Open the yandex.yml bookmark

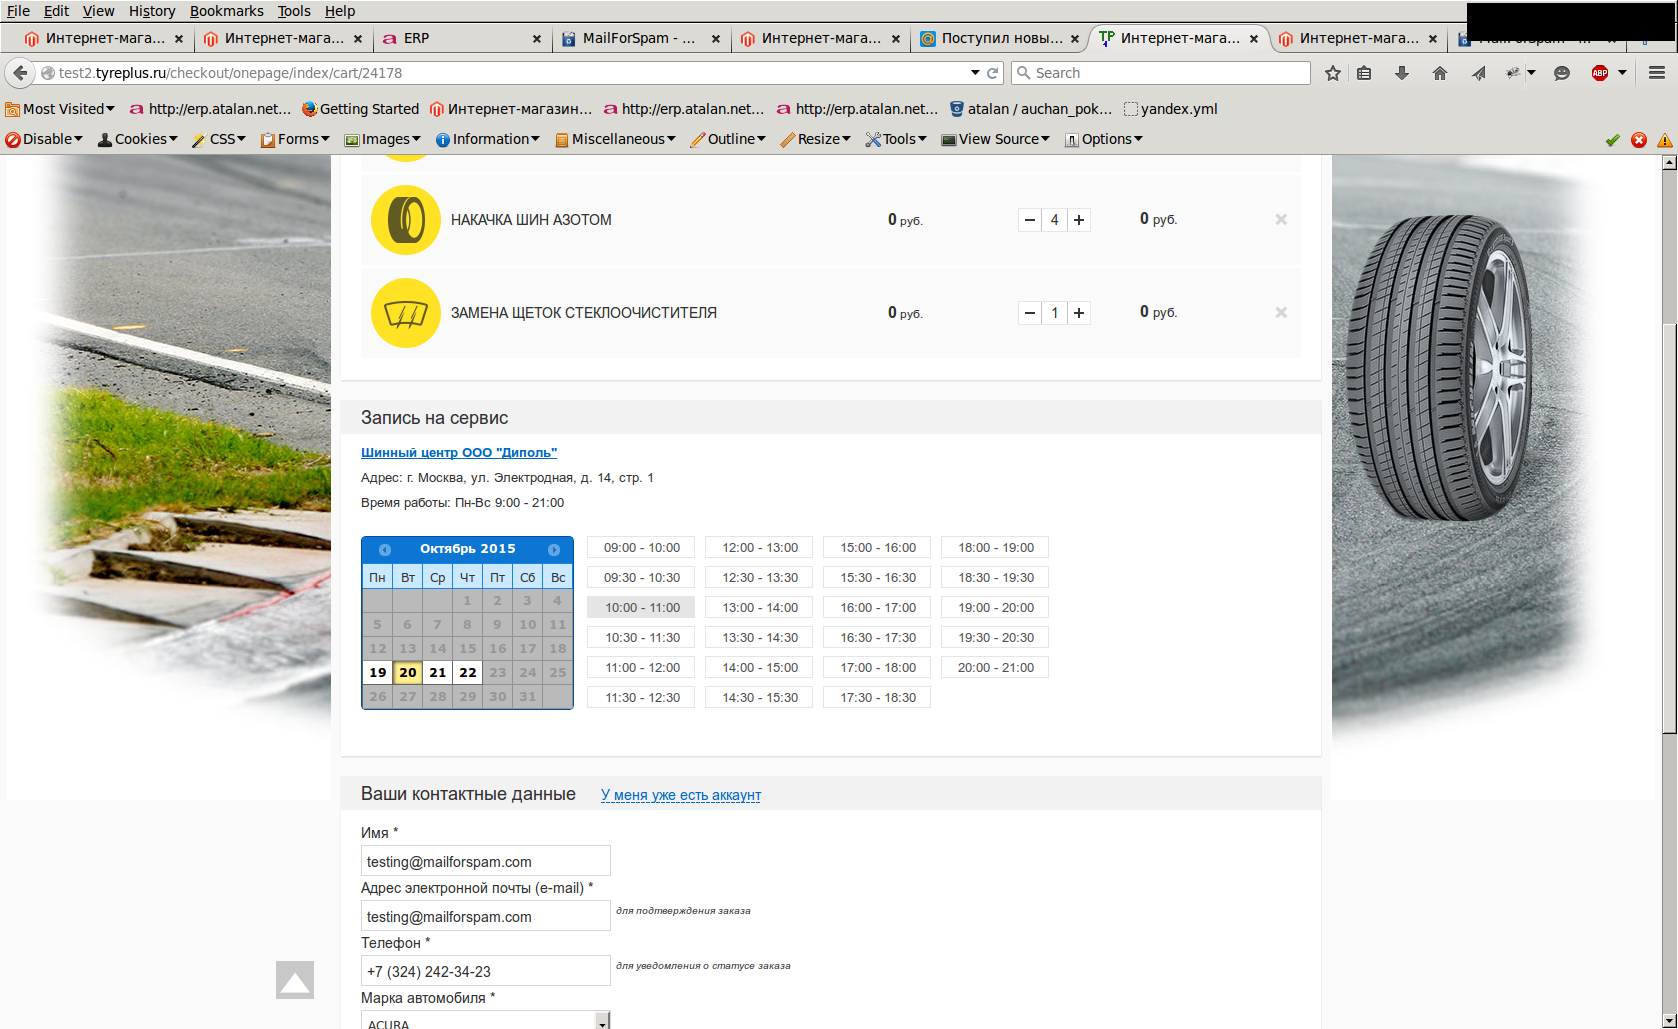(1170, 109)
